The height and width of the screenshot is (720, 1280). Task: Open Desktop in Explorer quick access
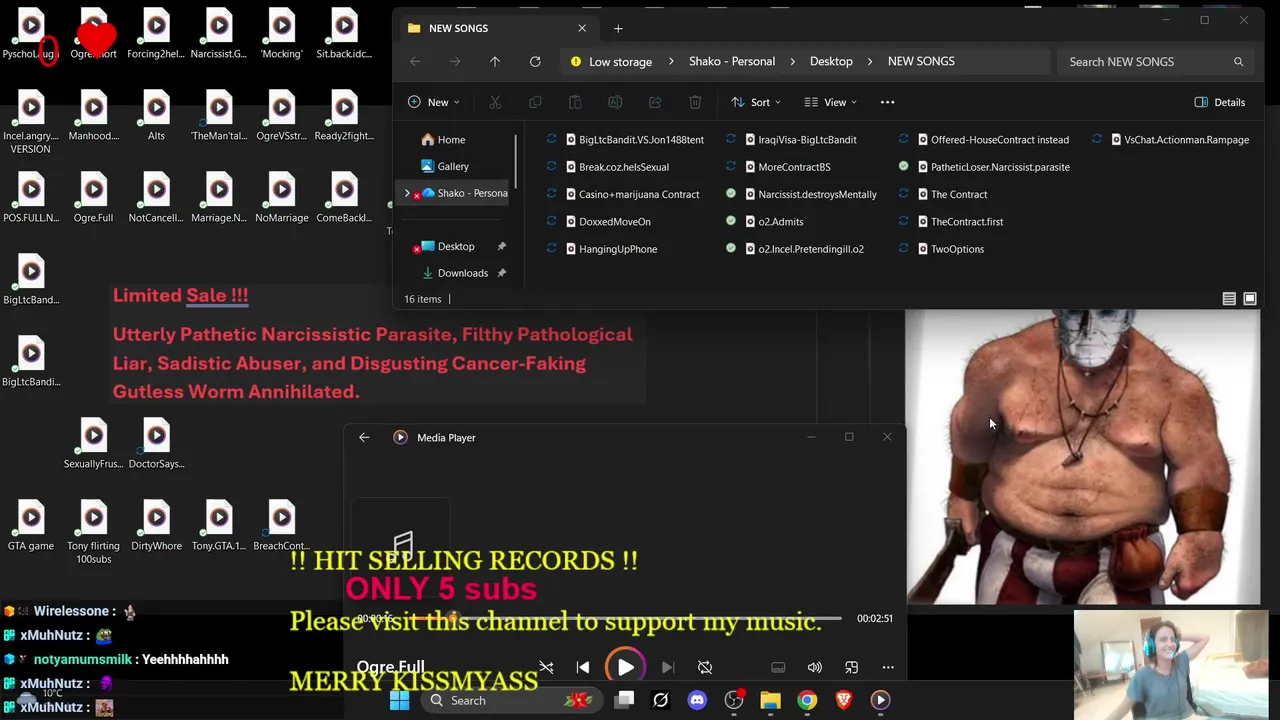455,246
